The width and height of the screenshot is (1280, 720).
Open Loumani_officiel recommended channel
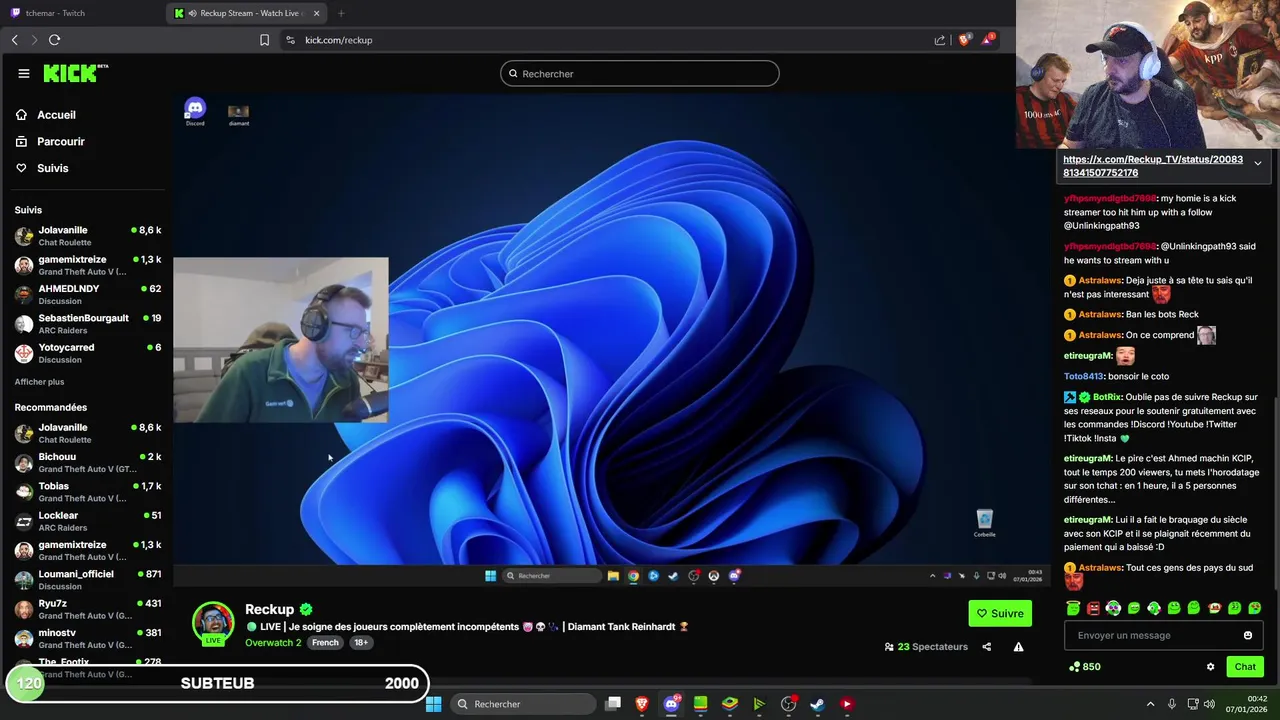pos(88,580)
